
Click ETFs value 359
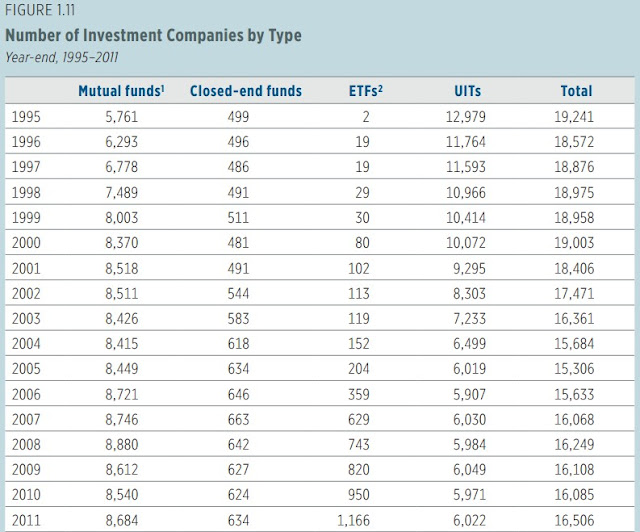click(x=359, y=394)
